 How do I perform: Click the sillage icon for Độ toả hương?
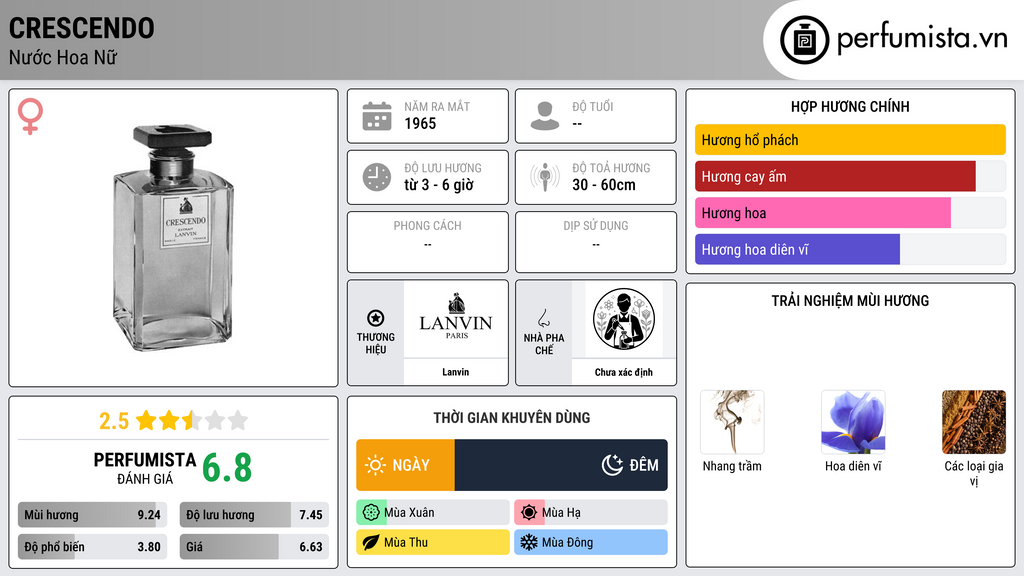click(x=545, y=177)
